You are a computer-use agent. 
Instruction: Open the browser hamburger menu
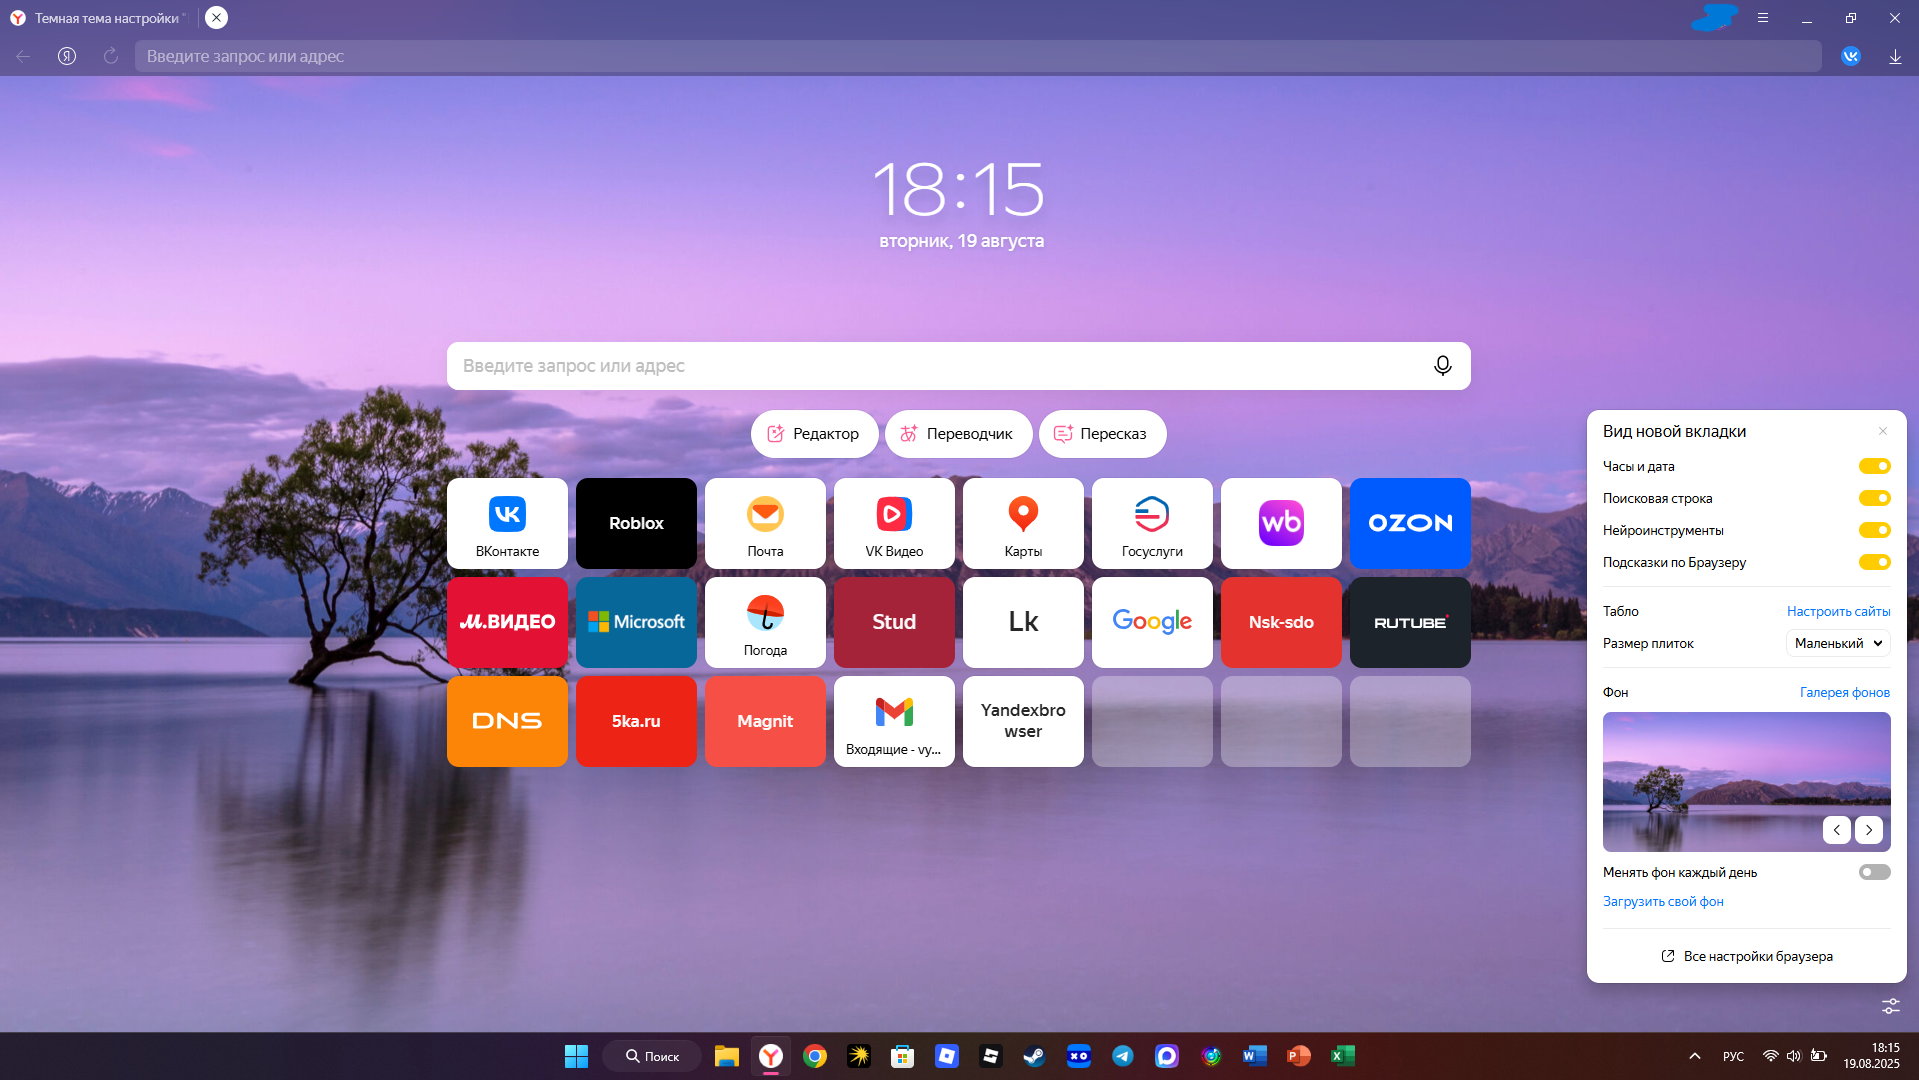point(1763,18)
